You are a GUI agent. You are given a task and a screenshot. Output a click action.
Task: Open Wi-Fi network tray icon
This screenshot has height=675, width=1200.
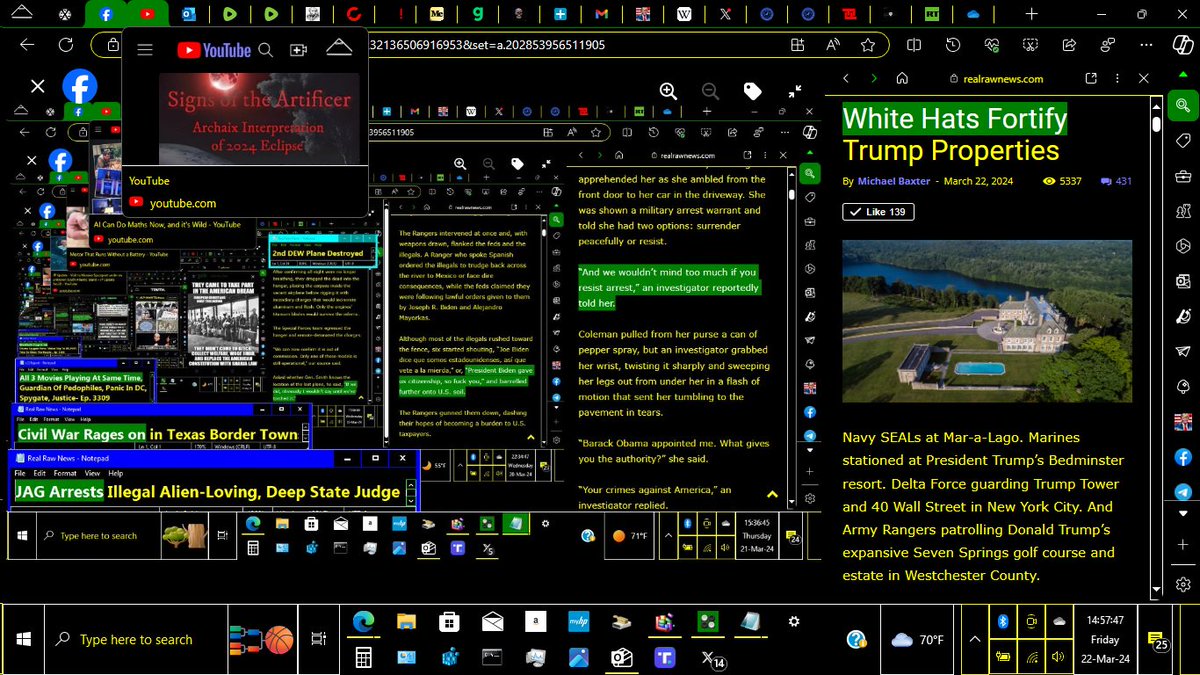1031,657
